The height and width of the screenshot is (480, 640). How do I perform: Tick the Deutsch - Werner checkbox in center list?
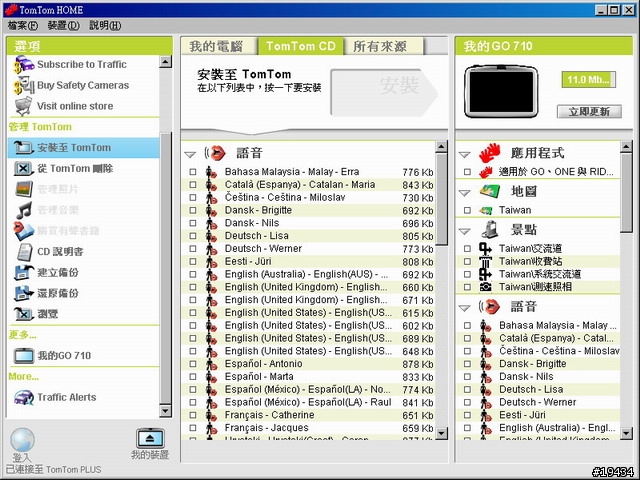click(193, 249)
